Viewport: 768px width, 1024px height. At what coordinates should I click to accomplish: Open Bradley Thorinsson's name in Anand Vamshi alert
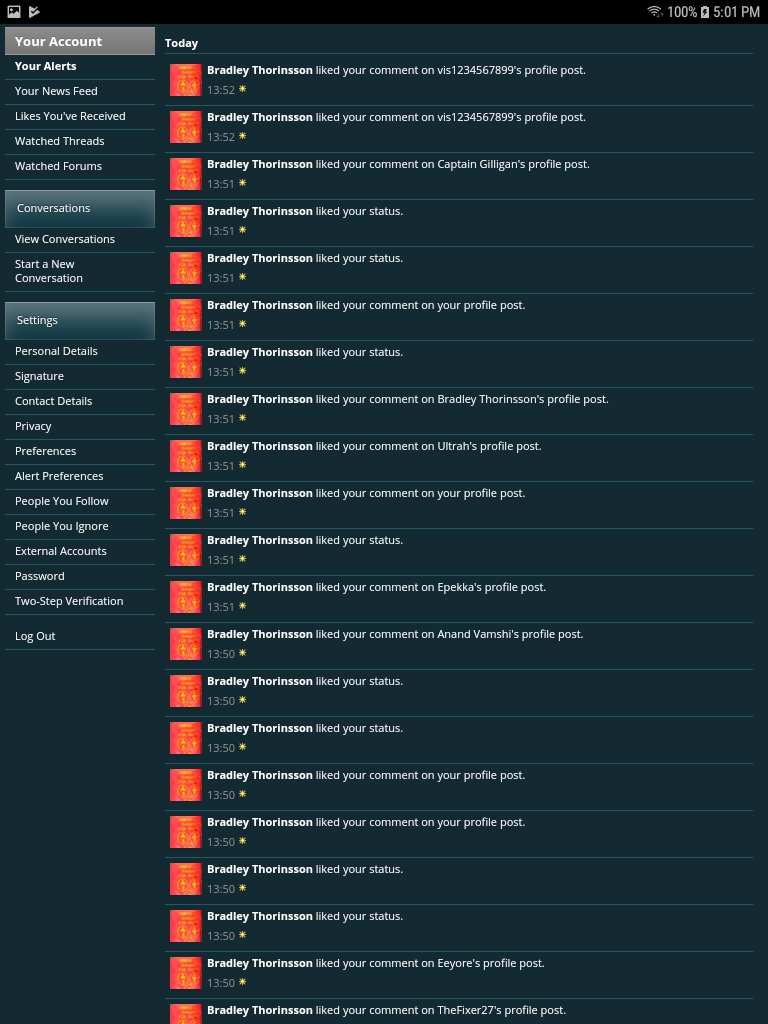259,634
